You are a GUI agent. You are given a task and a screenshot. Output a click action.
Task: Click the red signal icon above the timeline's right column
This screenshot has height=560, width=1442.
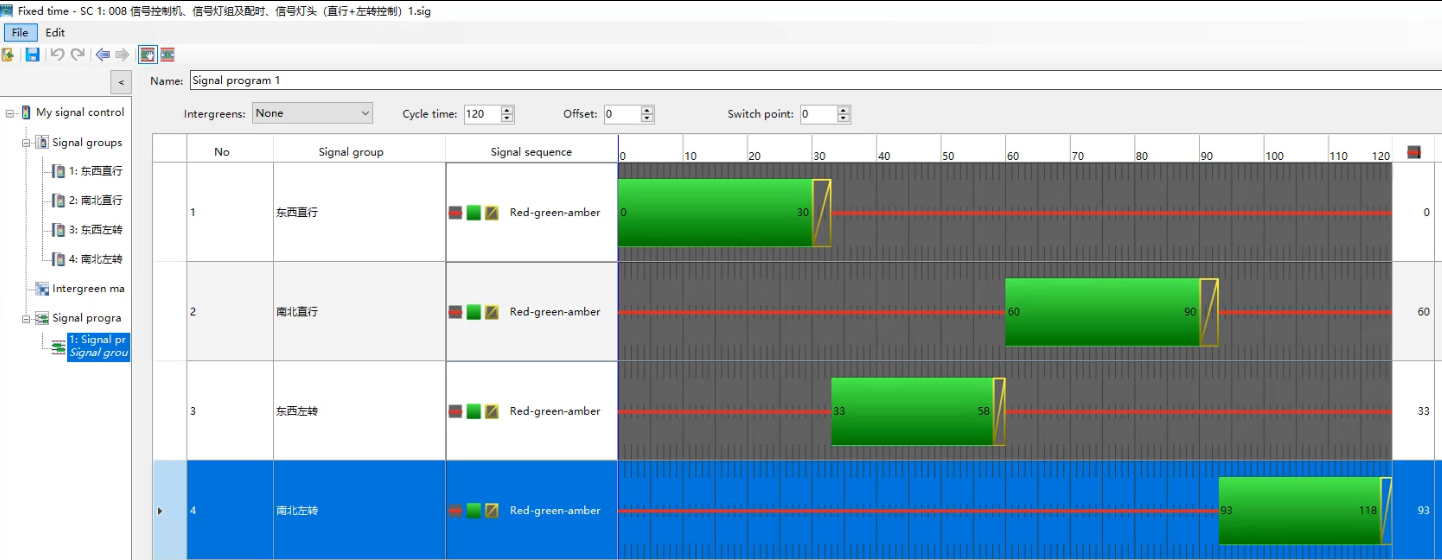pos(1413,152)
